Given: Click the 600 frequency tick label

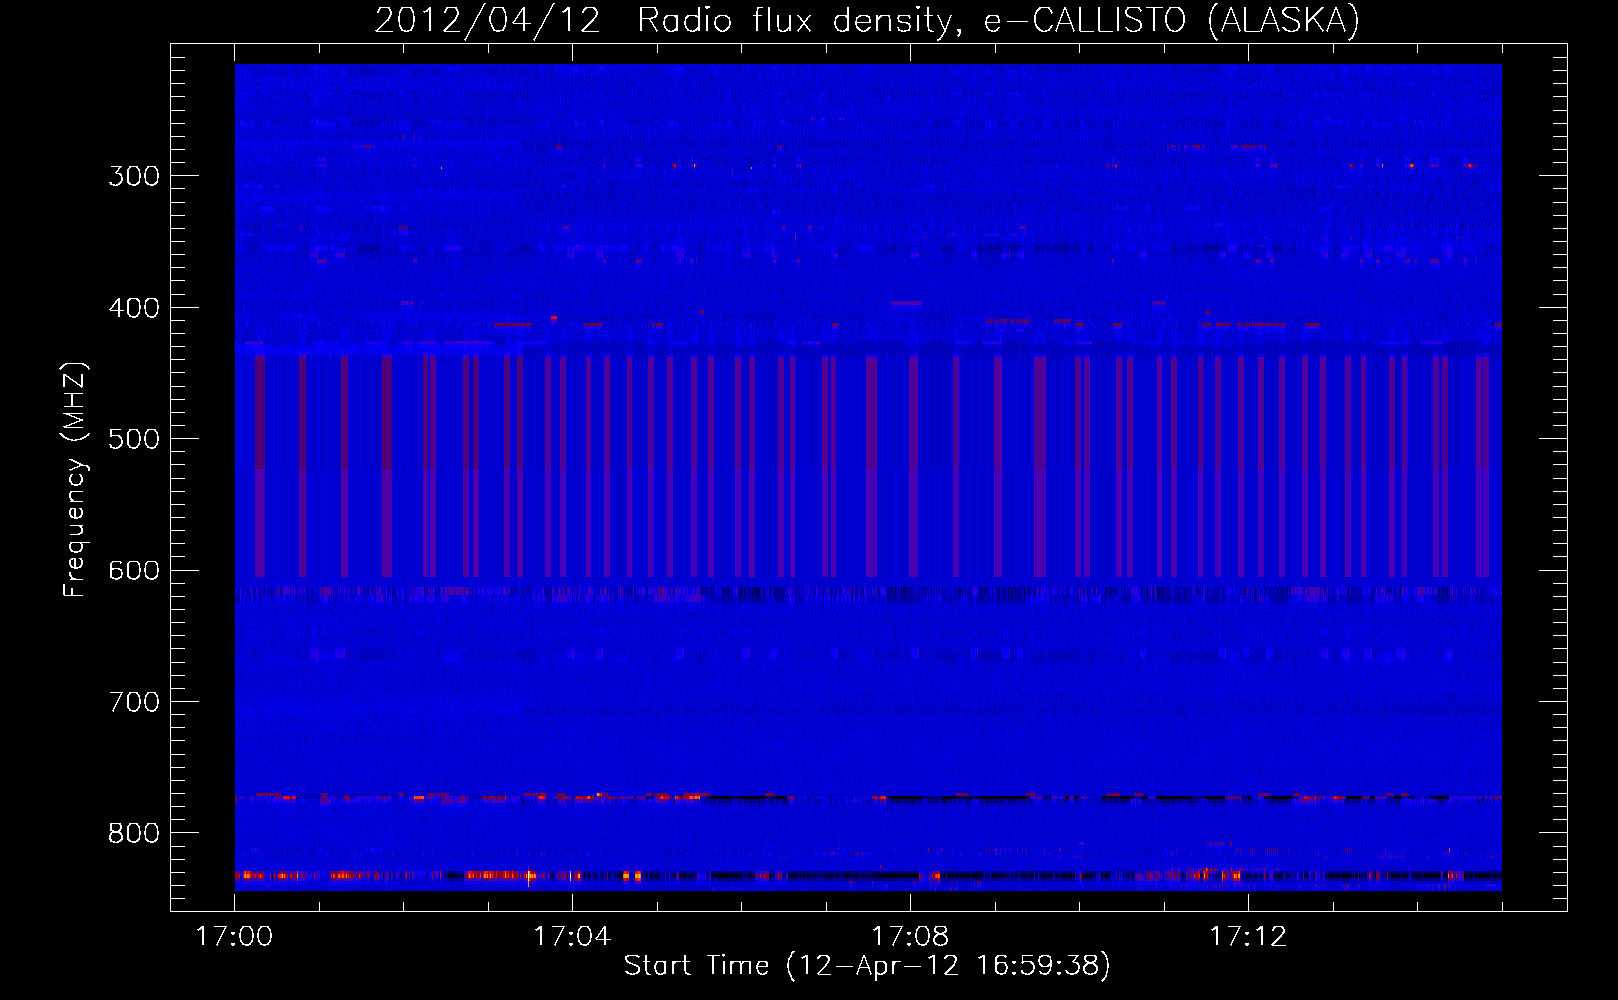Looking at the screenshot, I should (x=134, y=571).
